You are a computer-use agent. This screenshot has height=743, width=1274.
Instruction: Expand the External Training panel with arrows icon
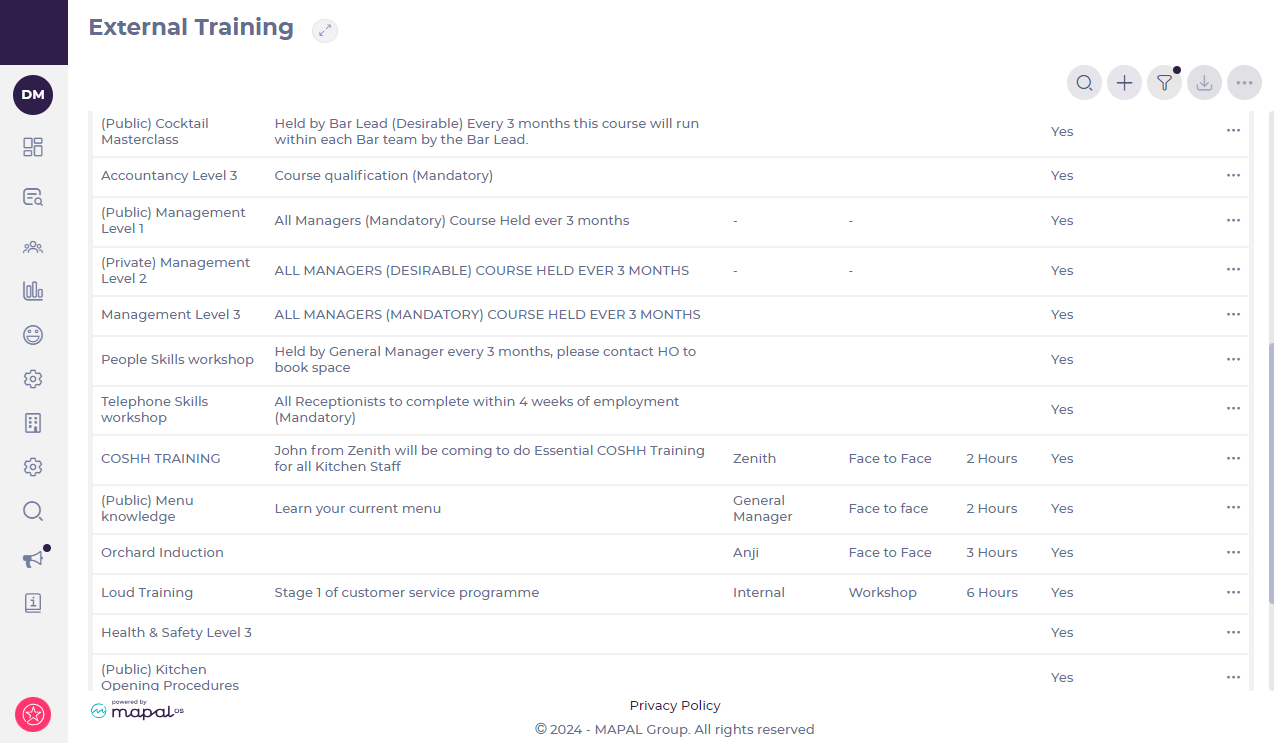(324, 31)
